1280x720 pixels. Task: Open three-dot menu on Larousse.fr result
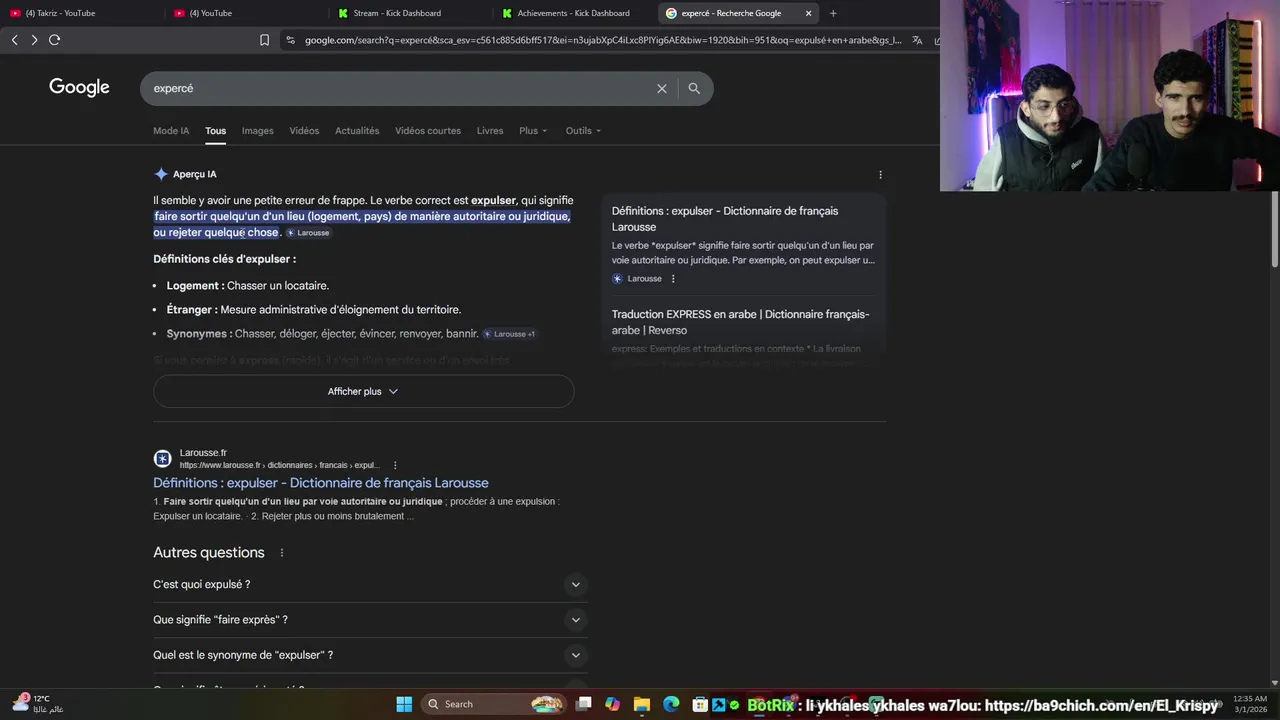(395, 465)
